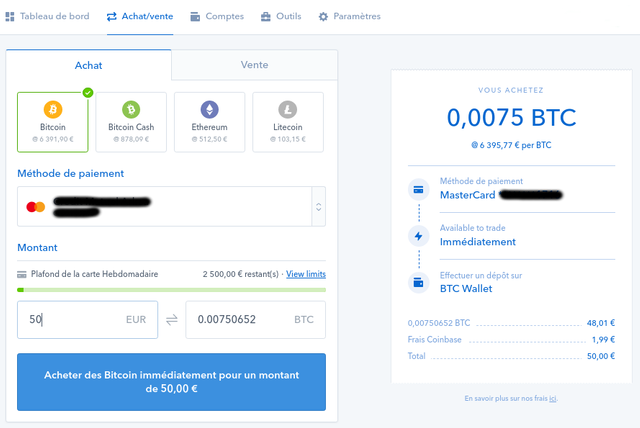Open the payment method dropdown arrows
The height and width of the screenshot is (428, 640).
tap(319, 207)
